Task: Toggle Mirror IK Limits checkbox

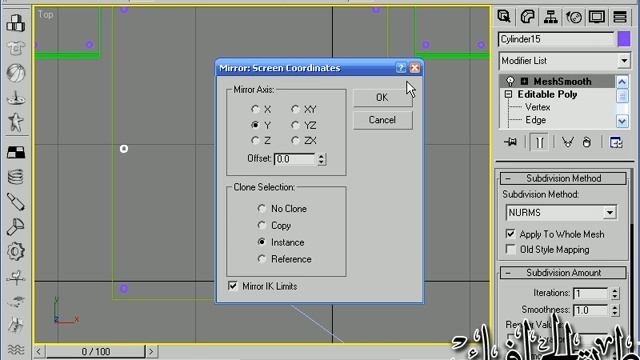Action: (x=233, y=286)
